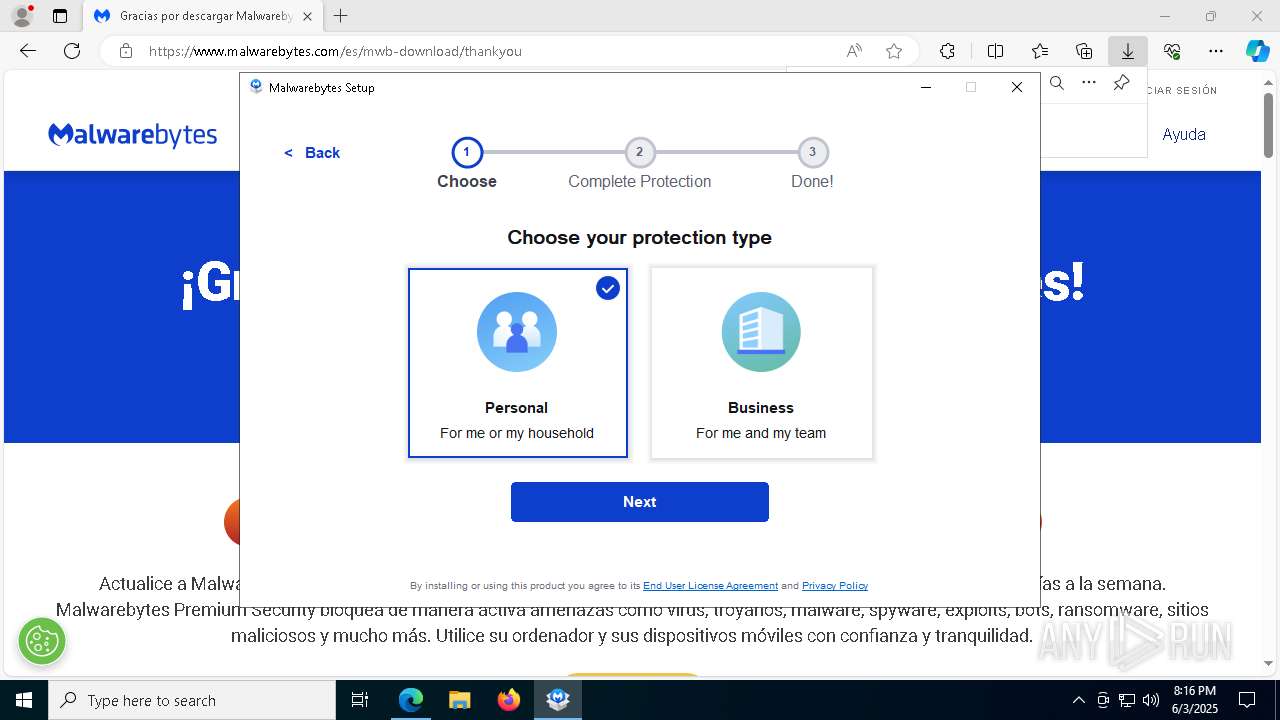This screenshot has width=1280, height=720.
Task: Open Downloads icon in Edge toolbar
Action: click(x=1128, y=51)
